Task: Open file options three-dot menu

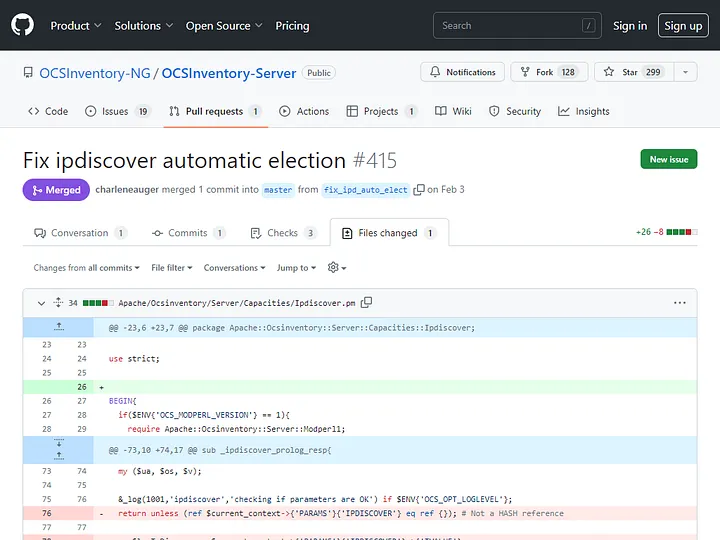Action: (x=680, y=303)
